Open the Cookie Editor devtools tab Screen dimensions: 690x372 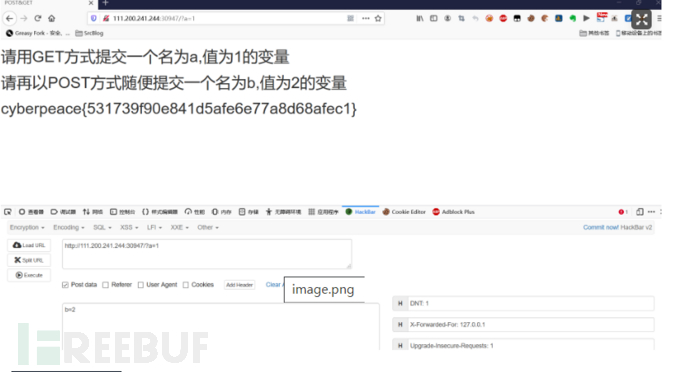404,212
